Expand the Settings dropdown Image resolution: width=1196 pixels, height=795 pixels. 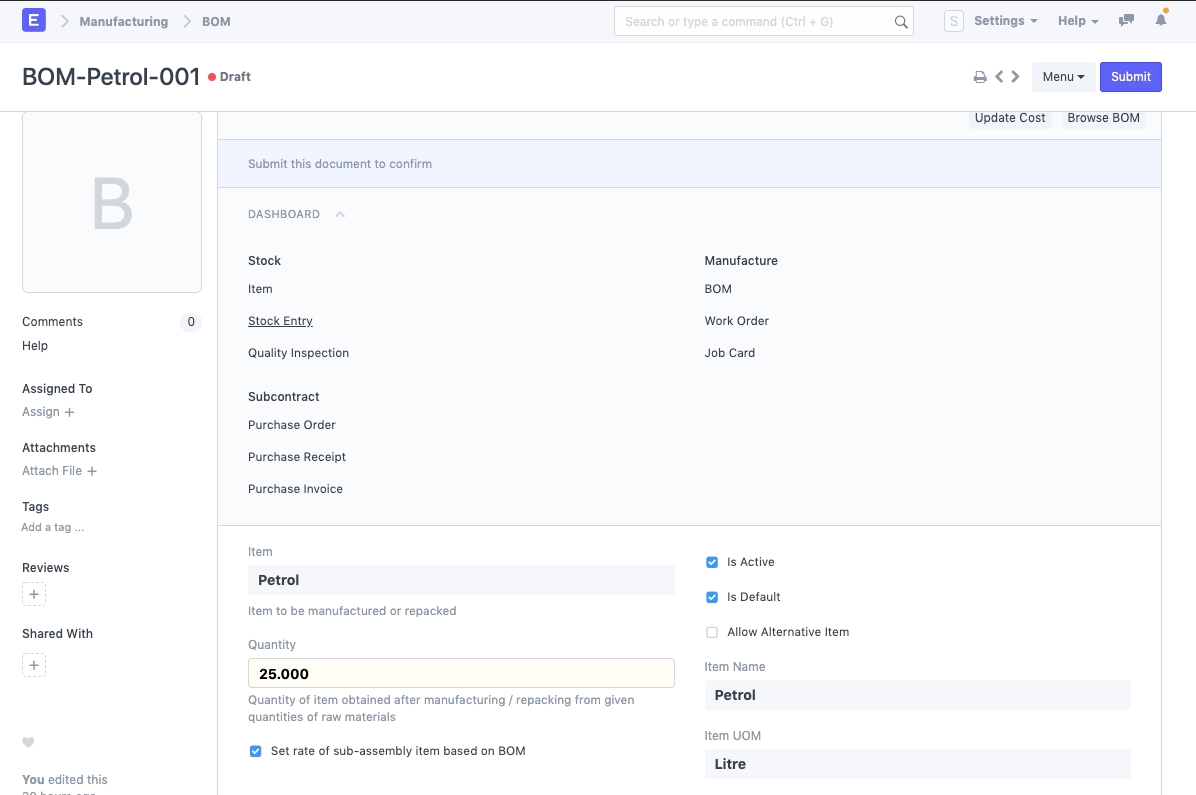point(1005,21)
